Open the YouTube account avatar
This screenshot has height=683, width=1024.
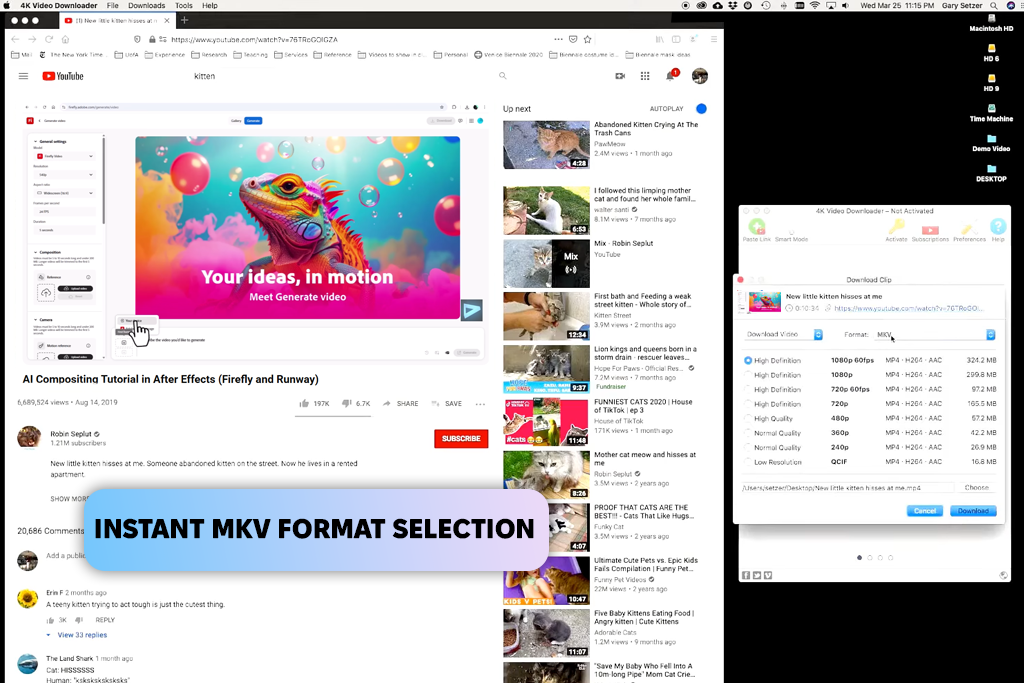click(699, 76)
